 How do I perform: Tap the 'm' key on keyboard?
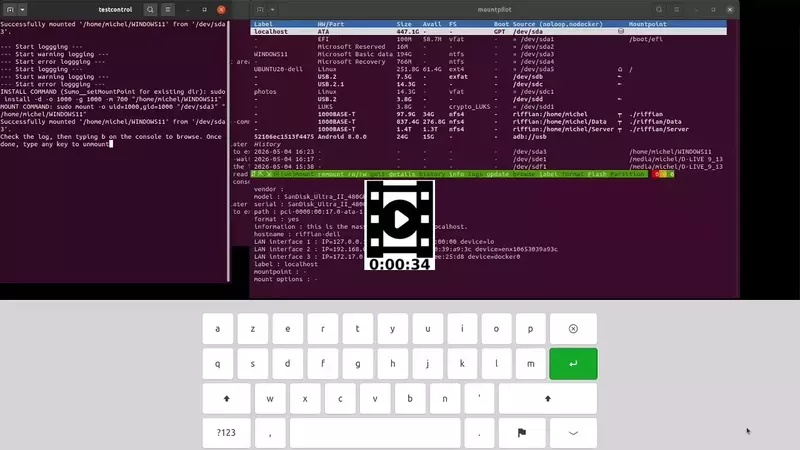point(531,364)
